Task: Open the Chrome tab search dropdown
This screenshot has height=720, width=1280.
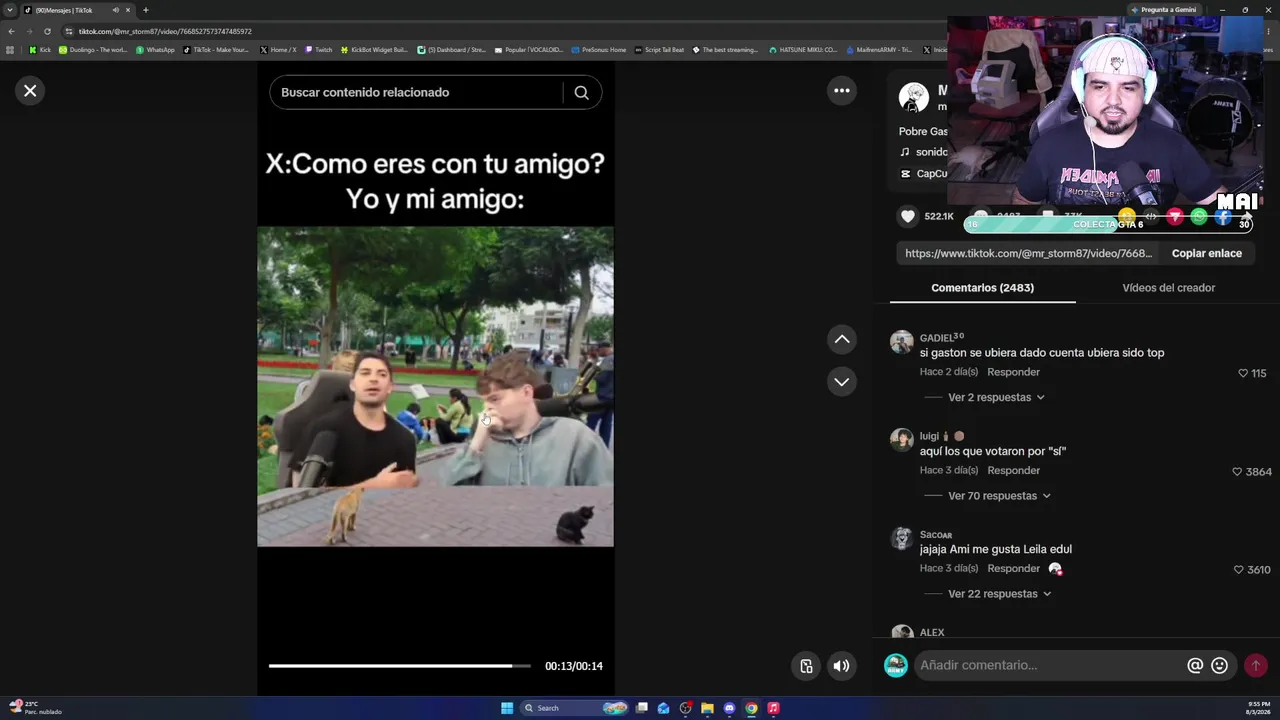Action: point(10,10)
